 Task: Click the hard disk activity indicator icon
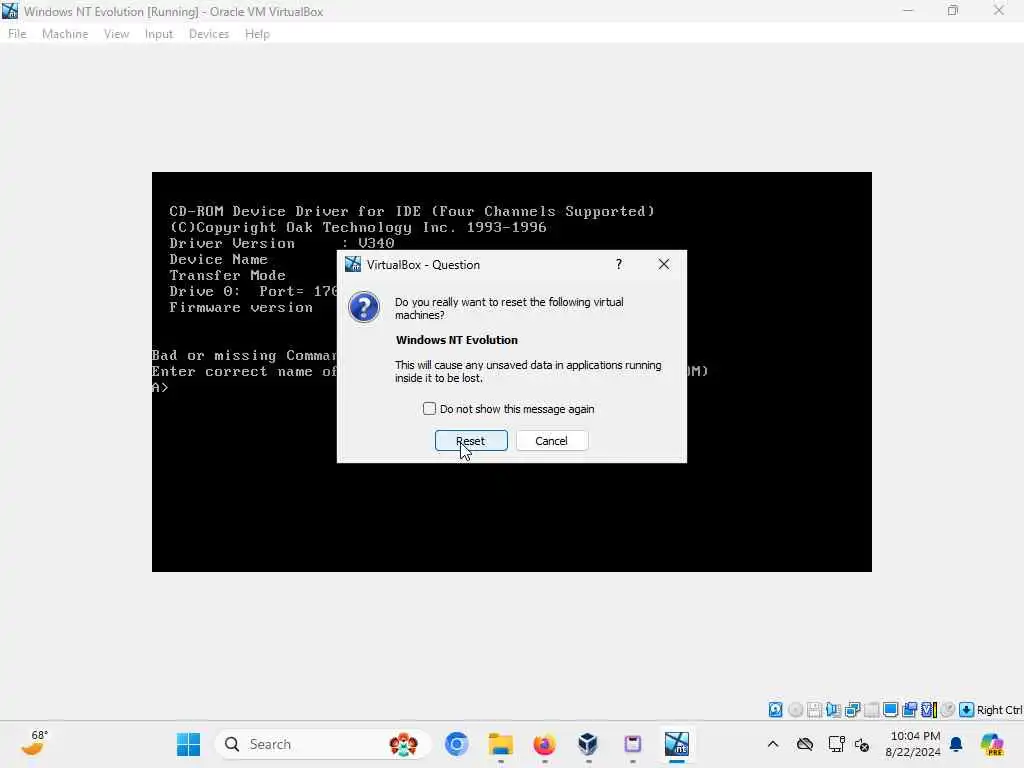coord(775,710)
